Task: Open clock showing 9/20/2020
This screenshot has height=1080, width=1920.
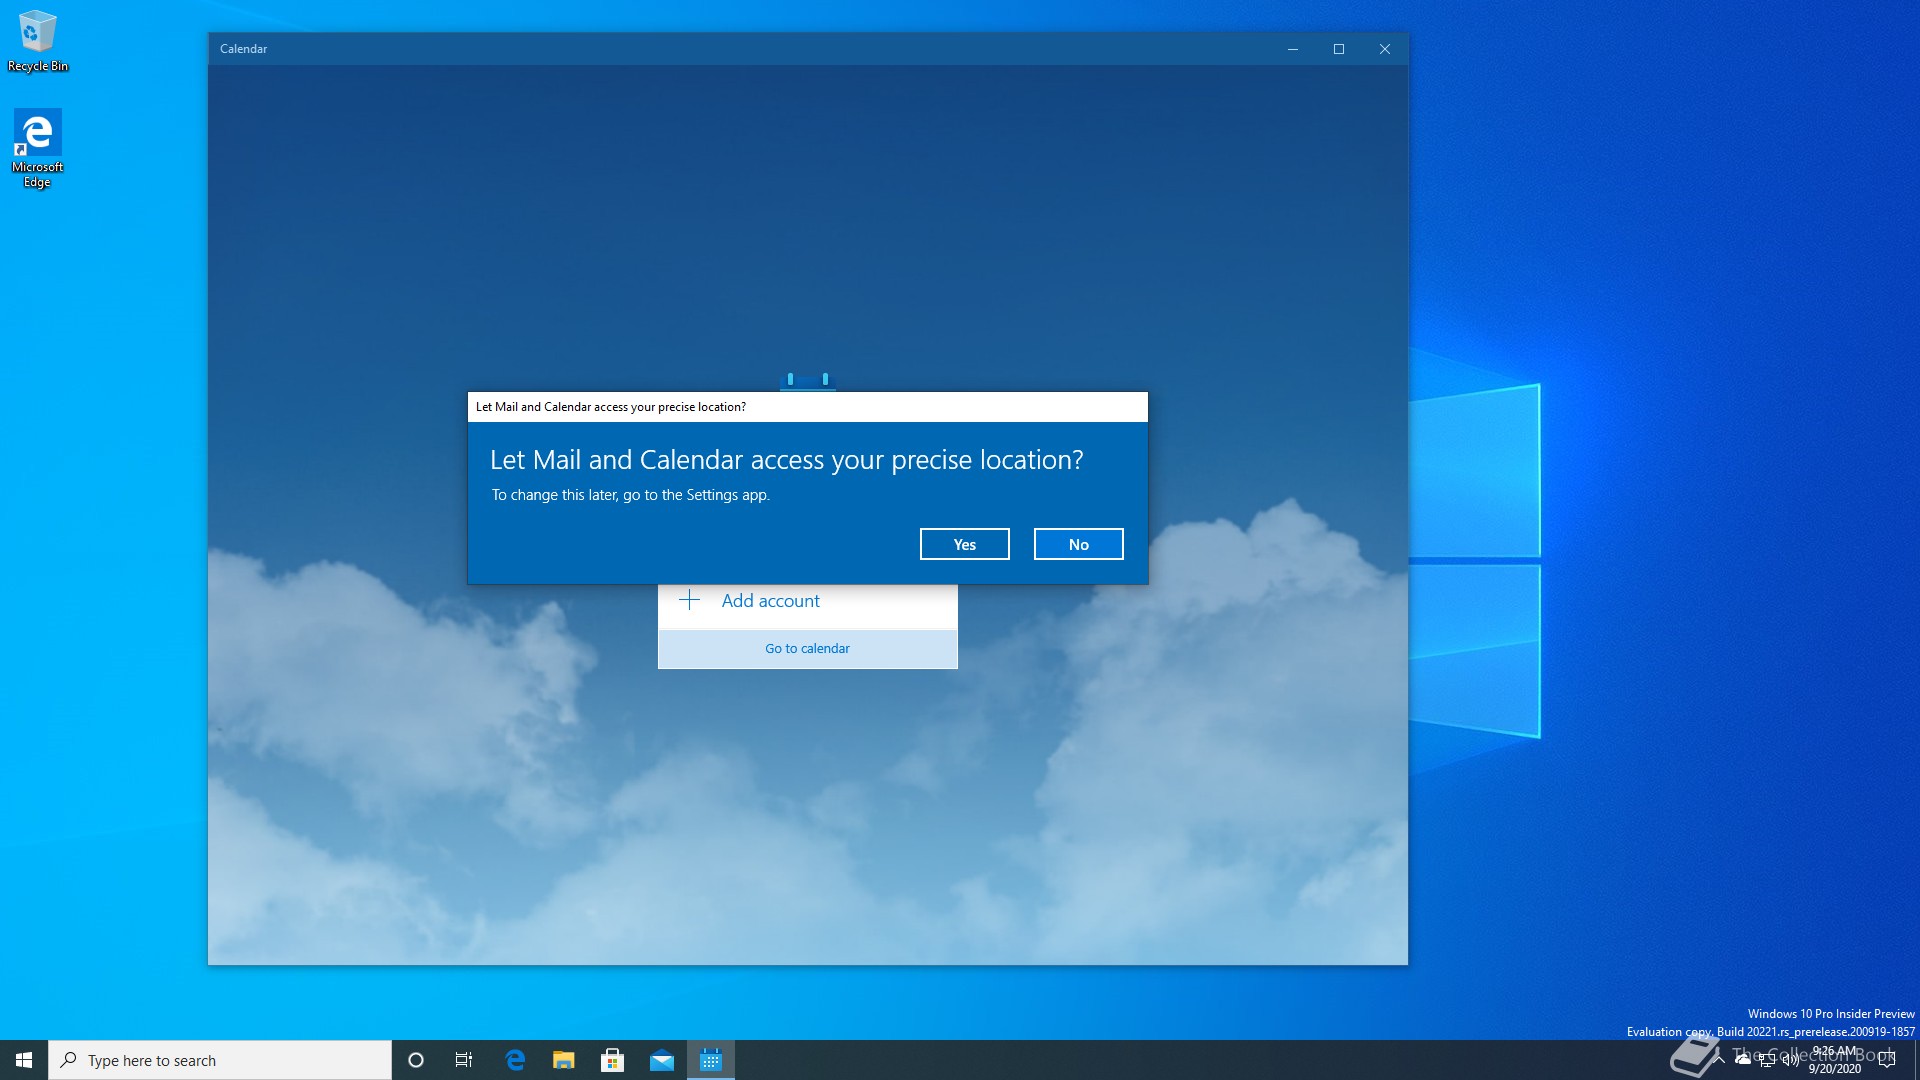Action: (1834, 1060)
